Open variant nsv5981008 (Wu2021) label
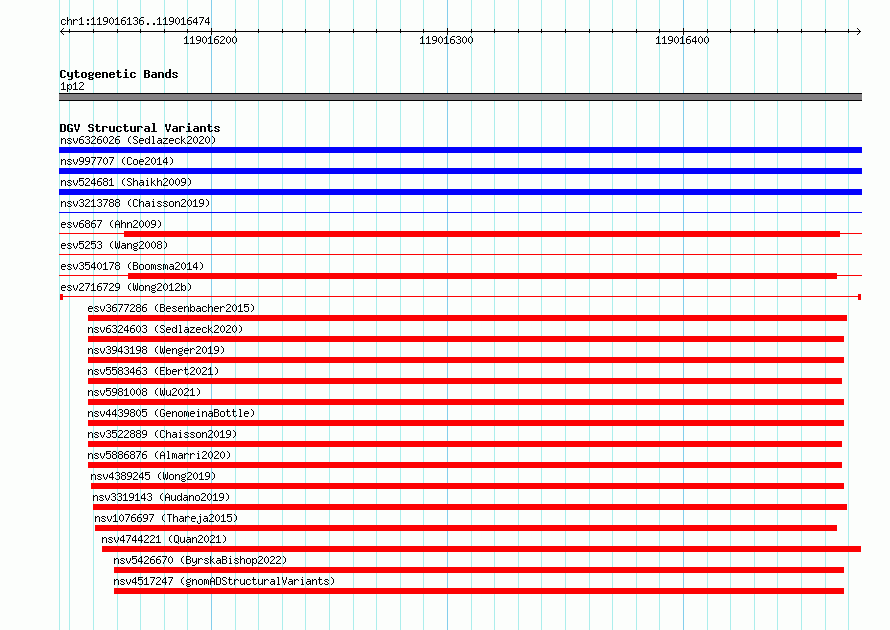Viewport: 890px width, 630px height. (x=144, y=392)
